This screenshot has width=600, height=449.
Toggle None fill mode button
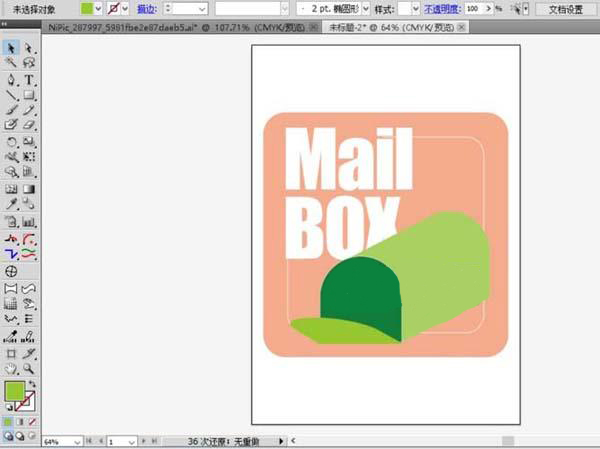point(32,422)
